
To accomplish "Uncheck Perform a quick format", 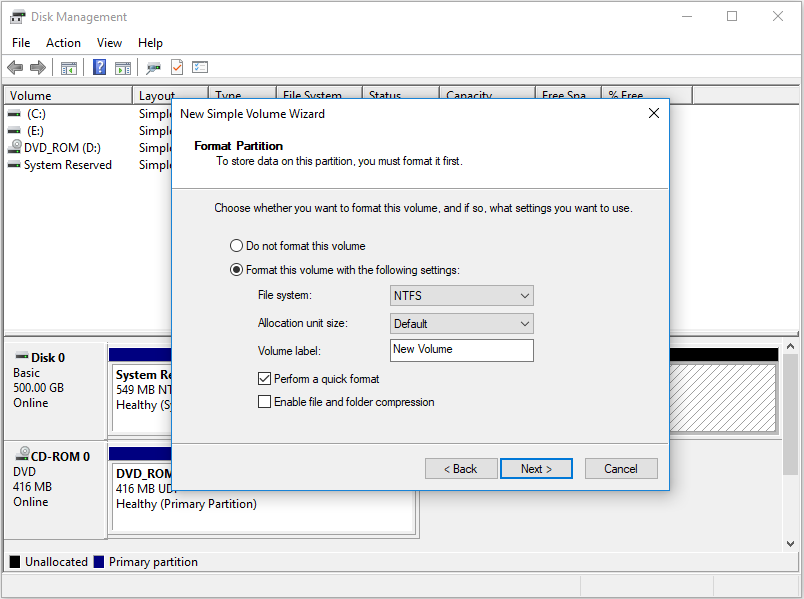I will pyautogui.click(x=265, y=379).
